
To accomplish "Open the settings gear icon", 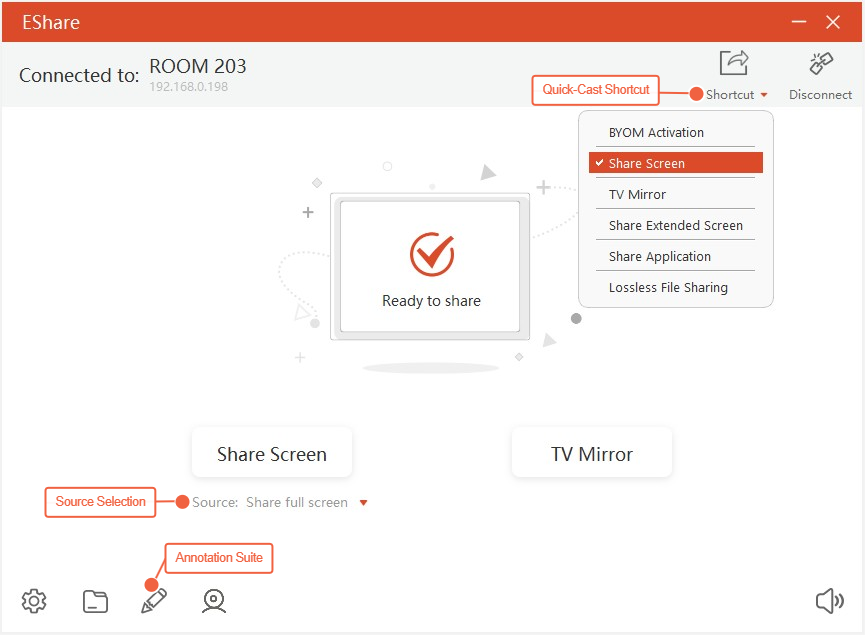I will coord(34,601).
